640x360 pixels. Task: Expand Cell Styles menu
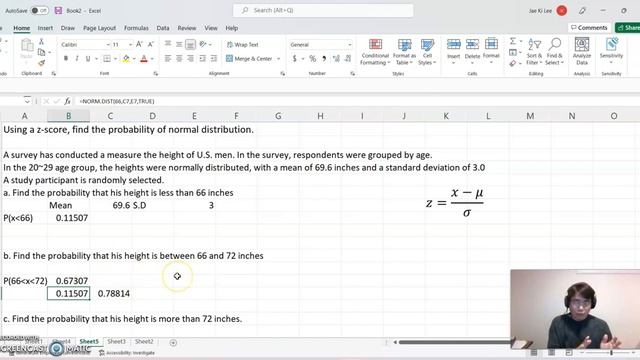point(427,52)
